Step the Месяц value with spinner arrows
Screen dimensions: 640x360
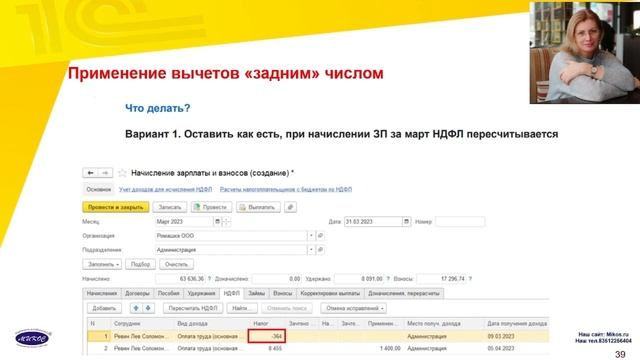[x=226, y=222]
